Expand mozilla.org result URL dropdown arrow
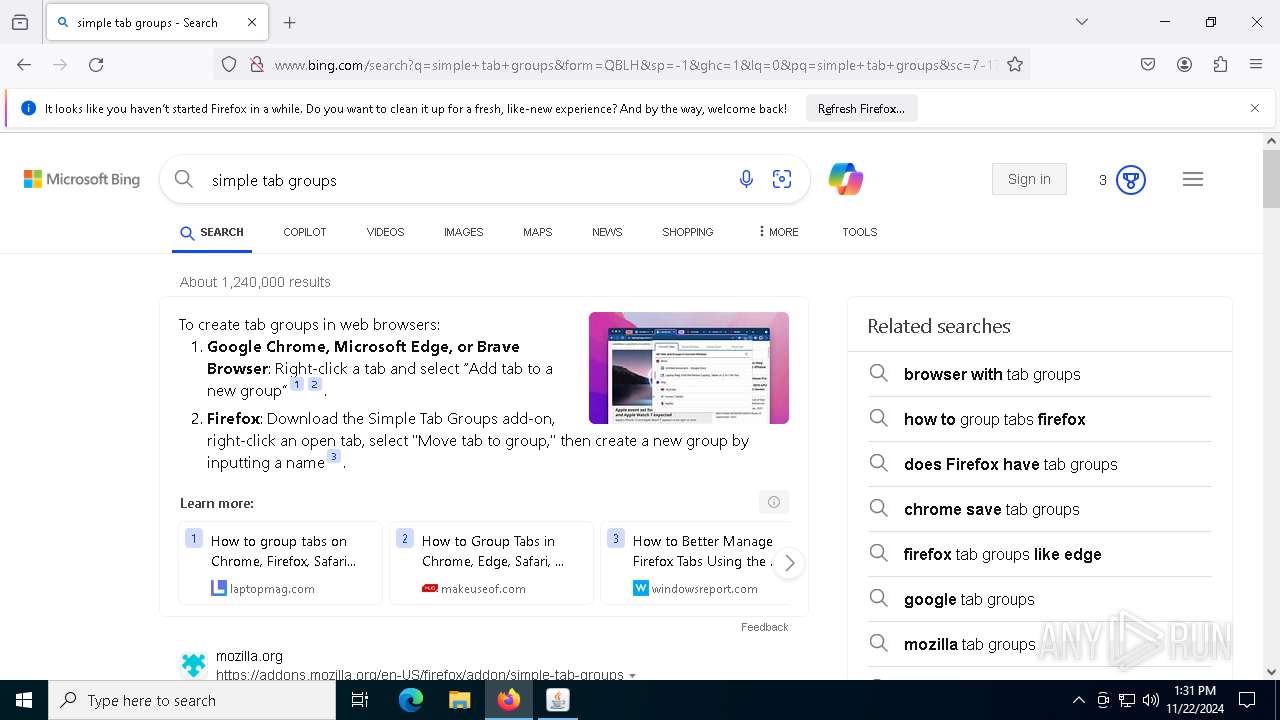Image resolution: width=1280 pixels, height=720 pixels. [x=632, y=676]
